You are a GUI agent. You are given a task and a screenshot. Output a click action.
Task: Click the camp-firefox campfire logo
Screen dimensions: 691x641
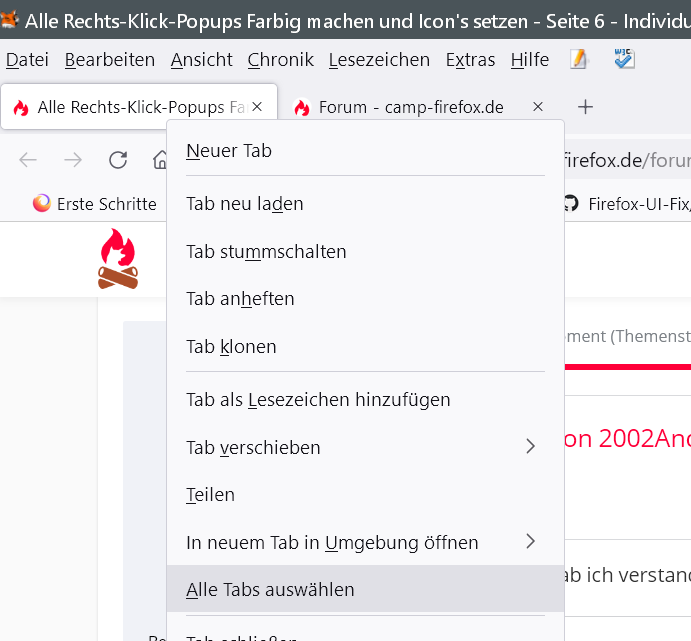point(118,259)
